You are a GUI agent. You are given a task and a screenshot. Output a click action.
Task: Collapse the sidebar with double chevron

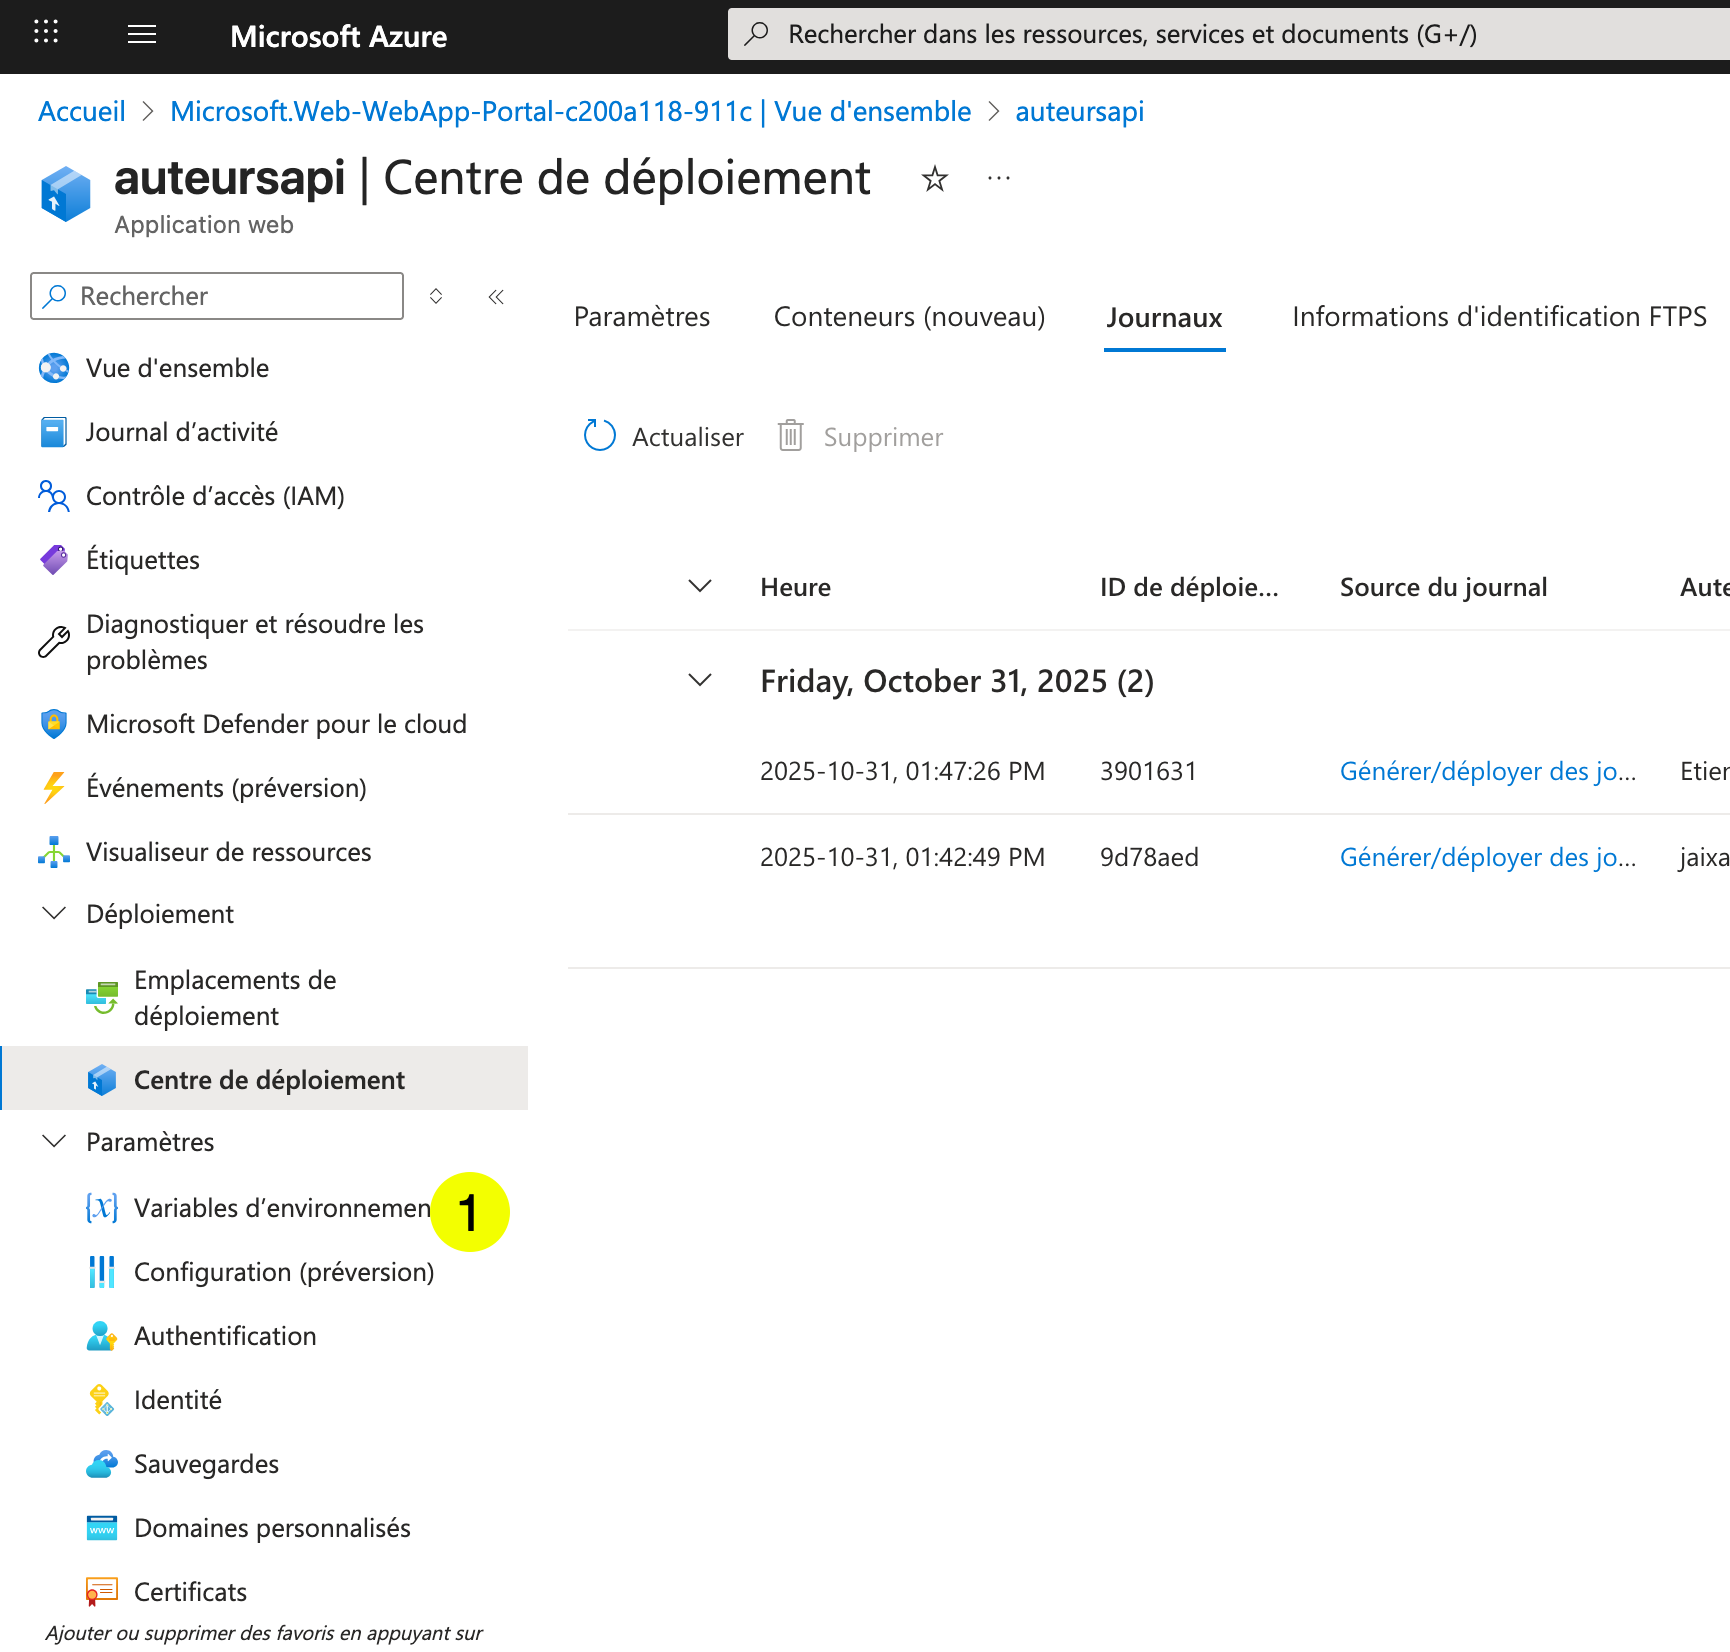pos(496,295)
